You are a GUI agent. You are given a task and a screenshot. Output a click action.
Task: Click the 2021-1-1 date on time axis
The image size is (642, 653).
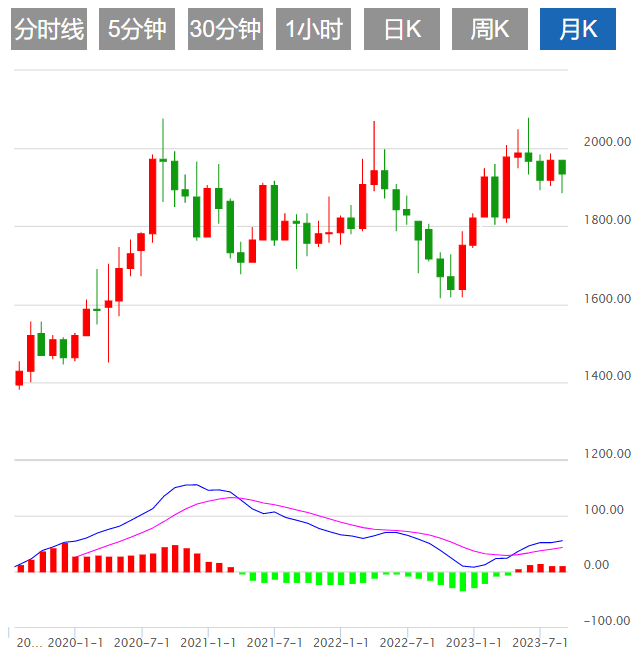click(209, 641)
